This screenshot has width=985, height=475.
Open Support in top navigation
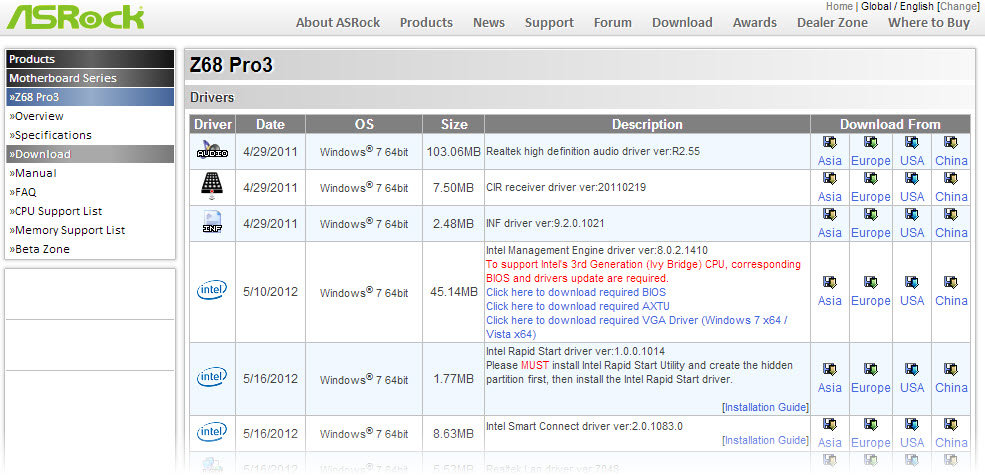click(550, 23)
